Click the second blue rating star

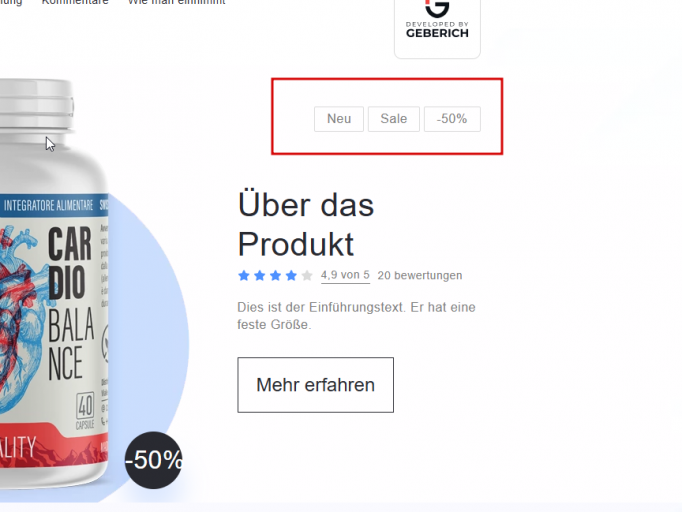[260, 275]
